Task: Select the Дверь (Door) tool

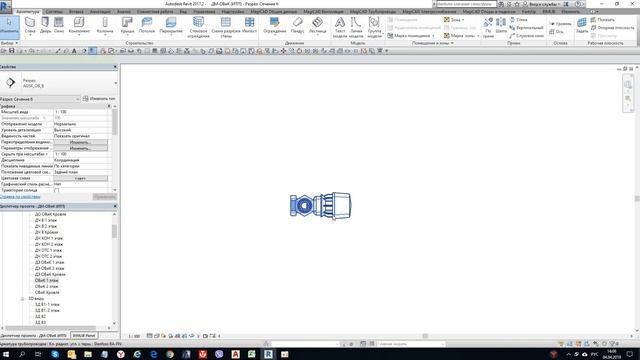Action: click(x=45, y=25)
